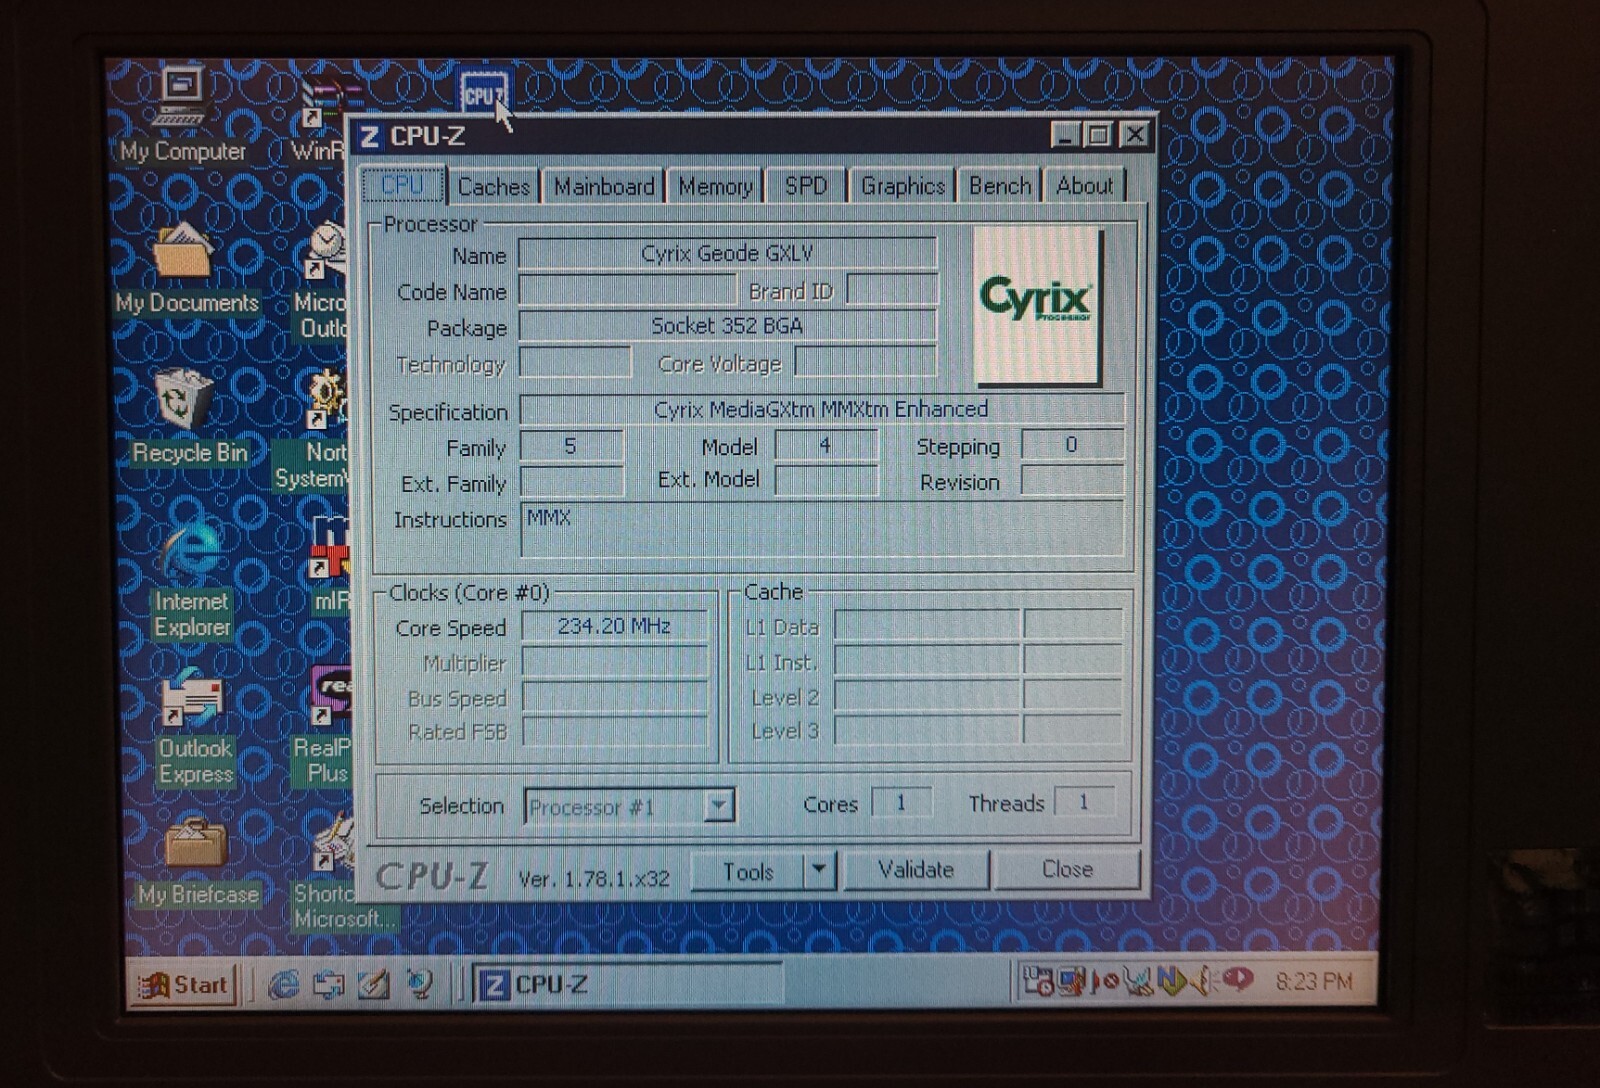The width and height of the screenshot is (1600, 1088).
Task: Click the volume speaker tray icon
Action: tap(1205, 982)
